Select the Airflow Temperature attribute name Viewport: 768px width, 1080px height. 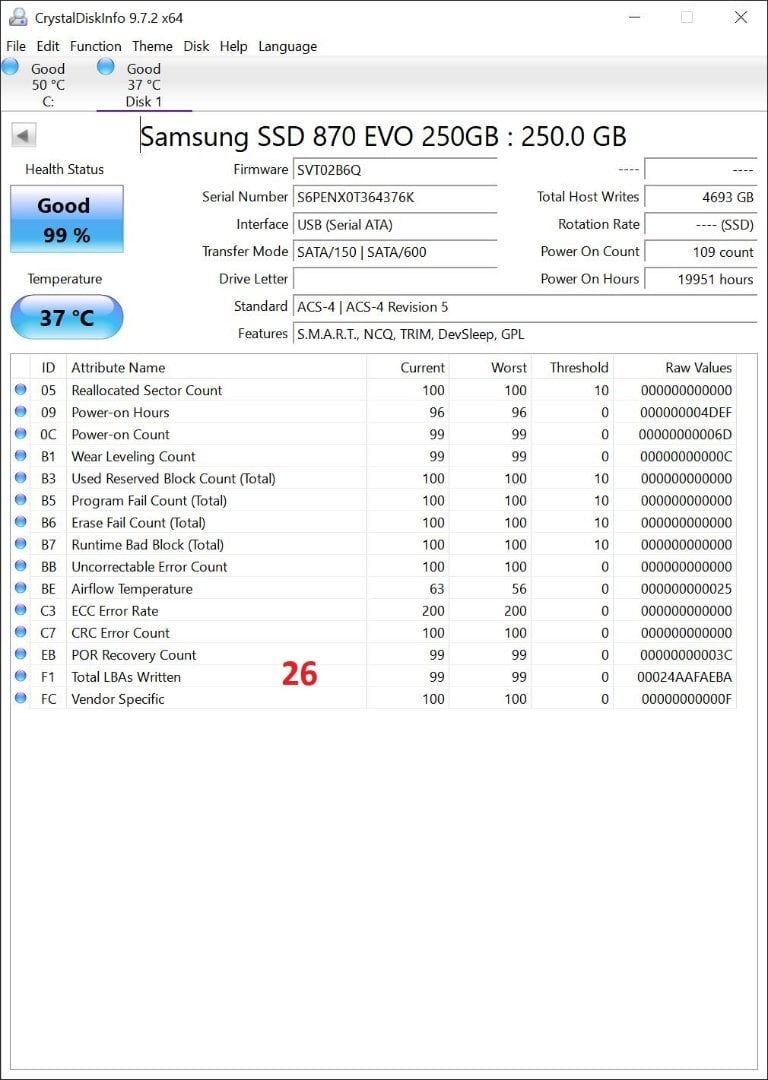click(x=132, y=589)
